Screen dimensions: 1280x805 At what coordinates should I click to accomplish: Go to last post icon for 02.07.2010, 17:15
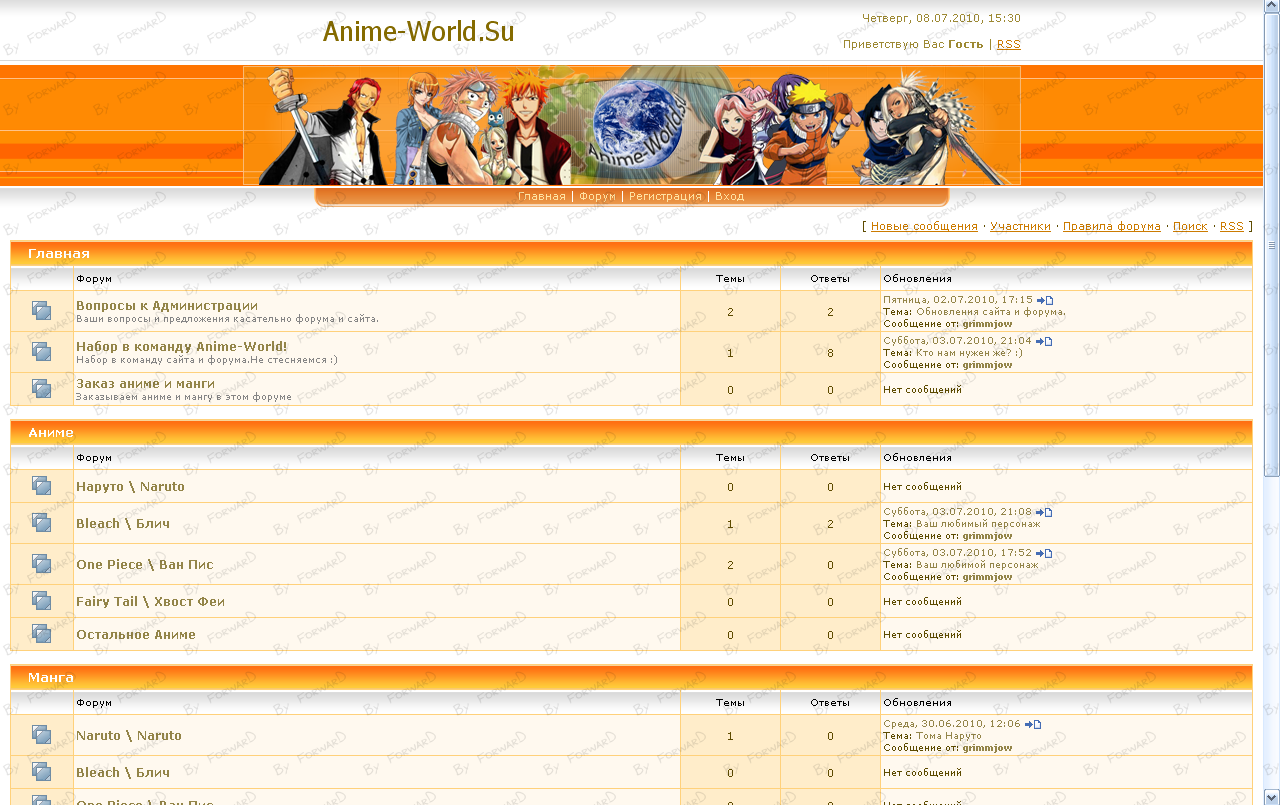[x=1045, y=300]
